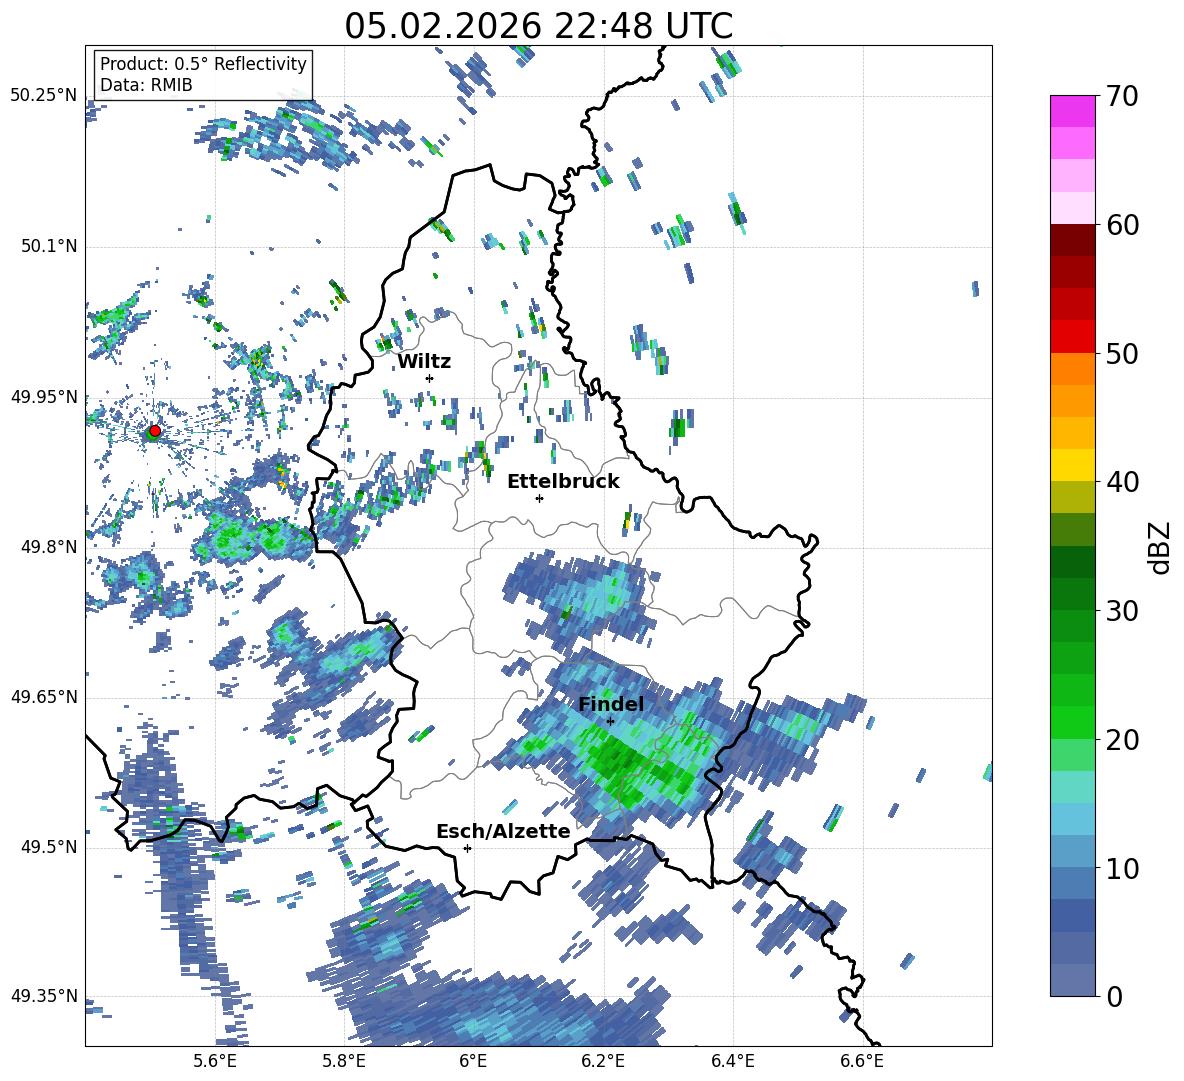The height and width of the screenshot is (1081, 1184).
Task: Click the 10 value on the colorbar
Action: tap(1122, 868)
